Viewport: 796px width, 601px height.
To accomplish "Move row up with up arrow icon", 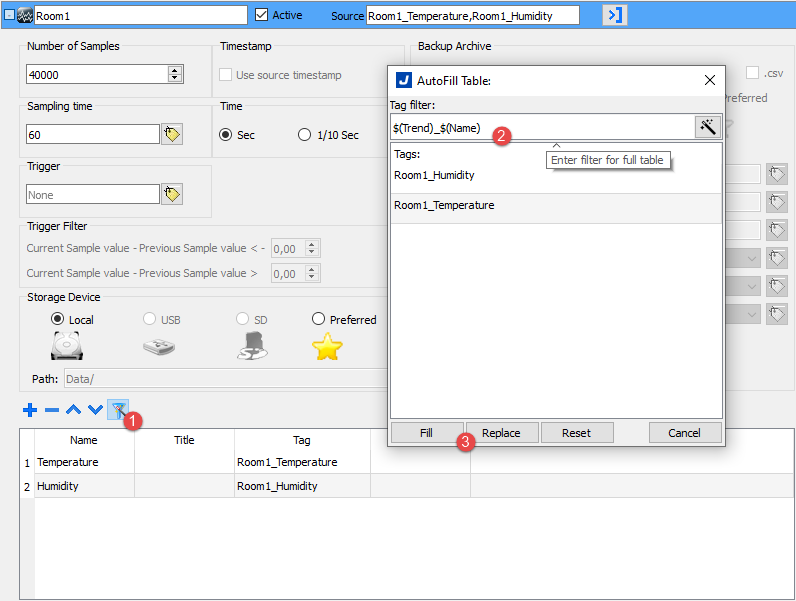I will (74, 409).
